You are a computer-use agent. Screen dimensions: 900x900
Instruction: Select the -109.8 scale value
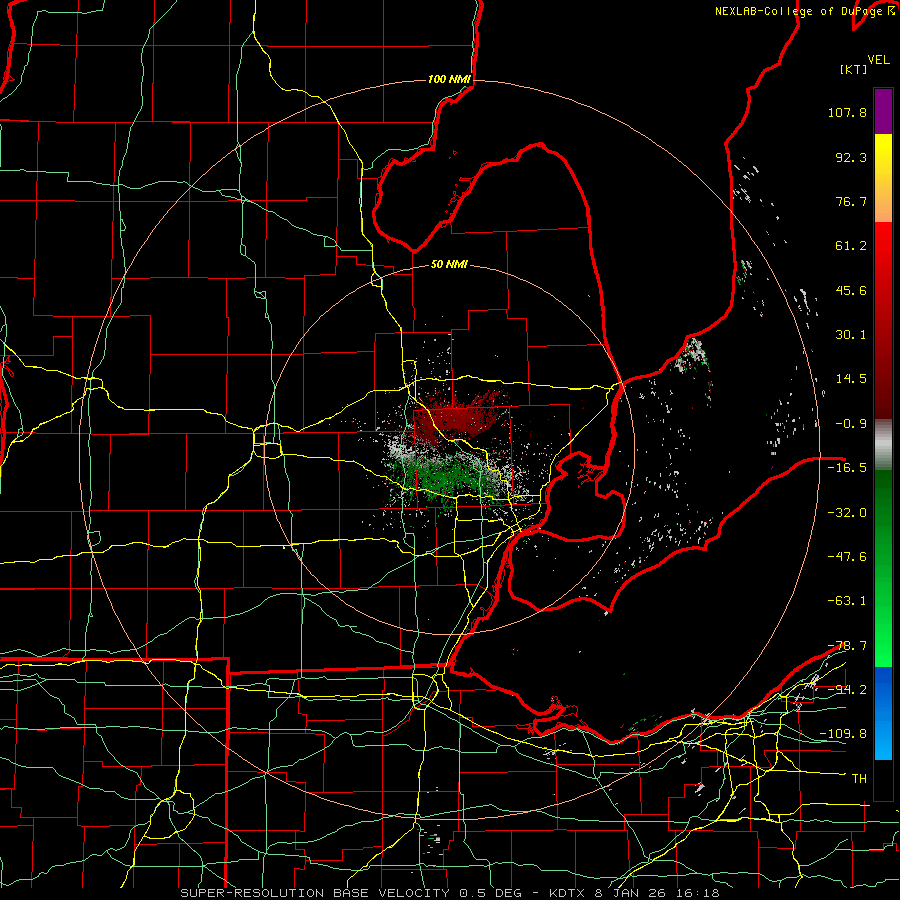(x=843, y=734)
